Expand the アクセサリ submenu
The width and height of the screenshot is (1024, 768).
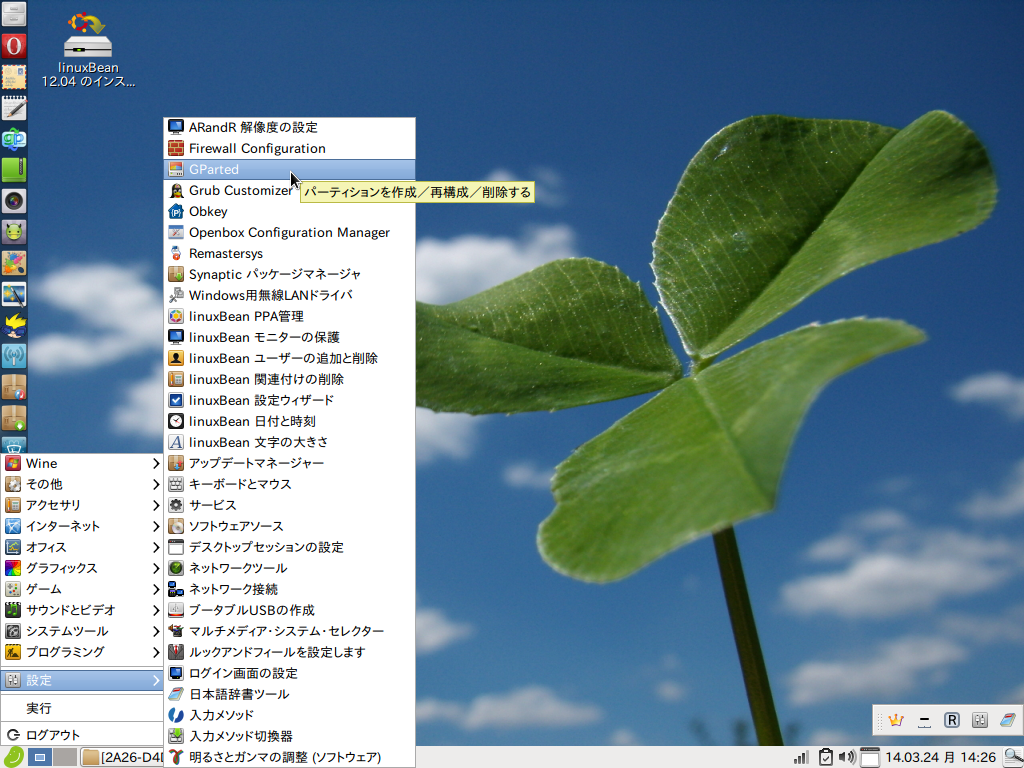pyautogui.click(x=82, y=505)
